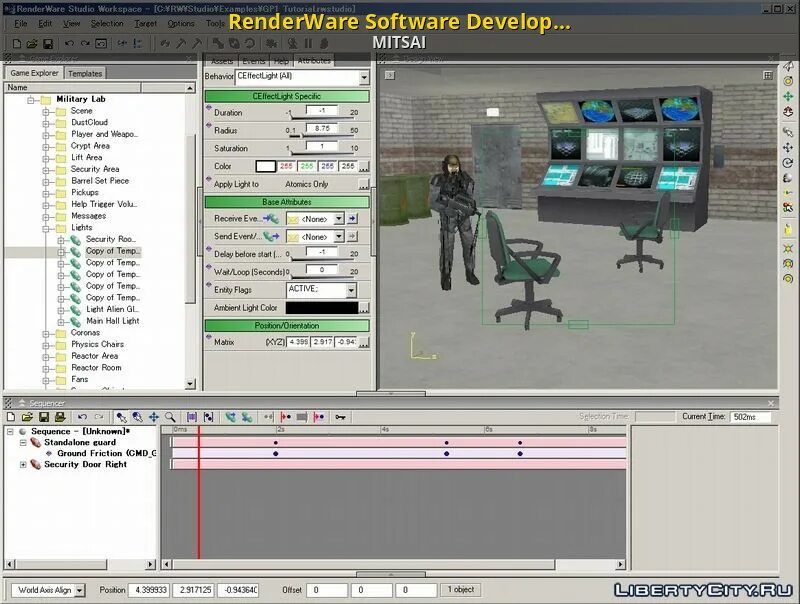Click the Current Time field

[x=750, y=417]
